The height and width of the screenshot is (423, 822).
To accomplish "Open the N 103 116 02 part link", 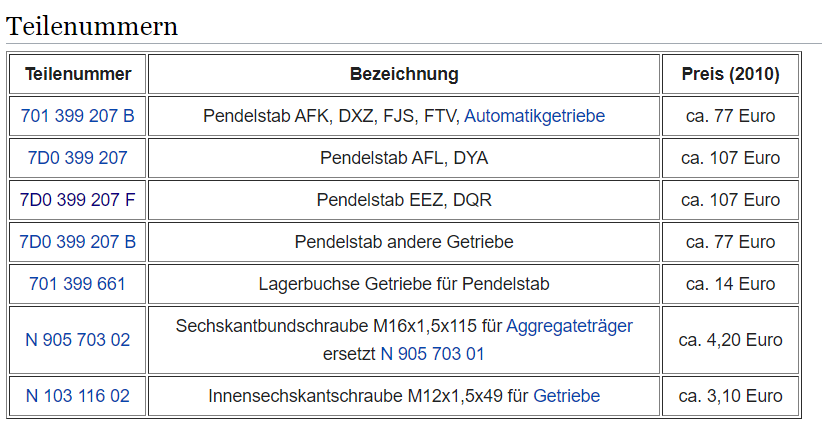I will 77,396.
